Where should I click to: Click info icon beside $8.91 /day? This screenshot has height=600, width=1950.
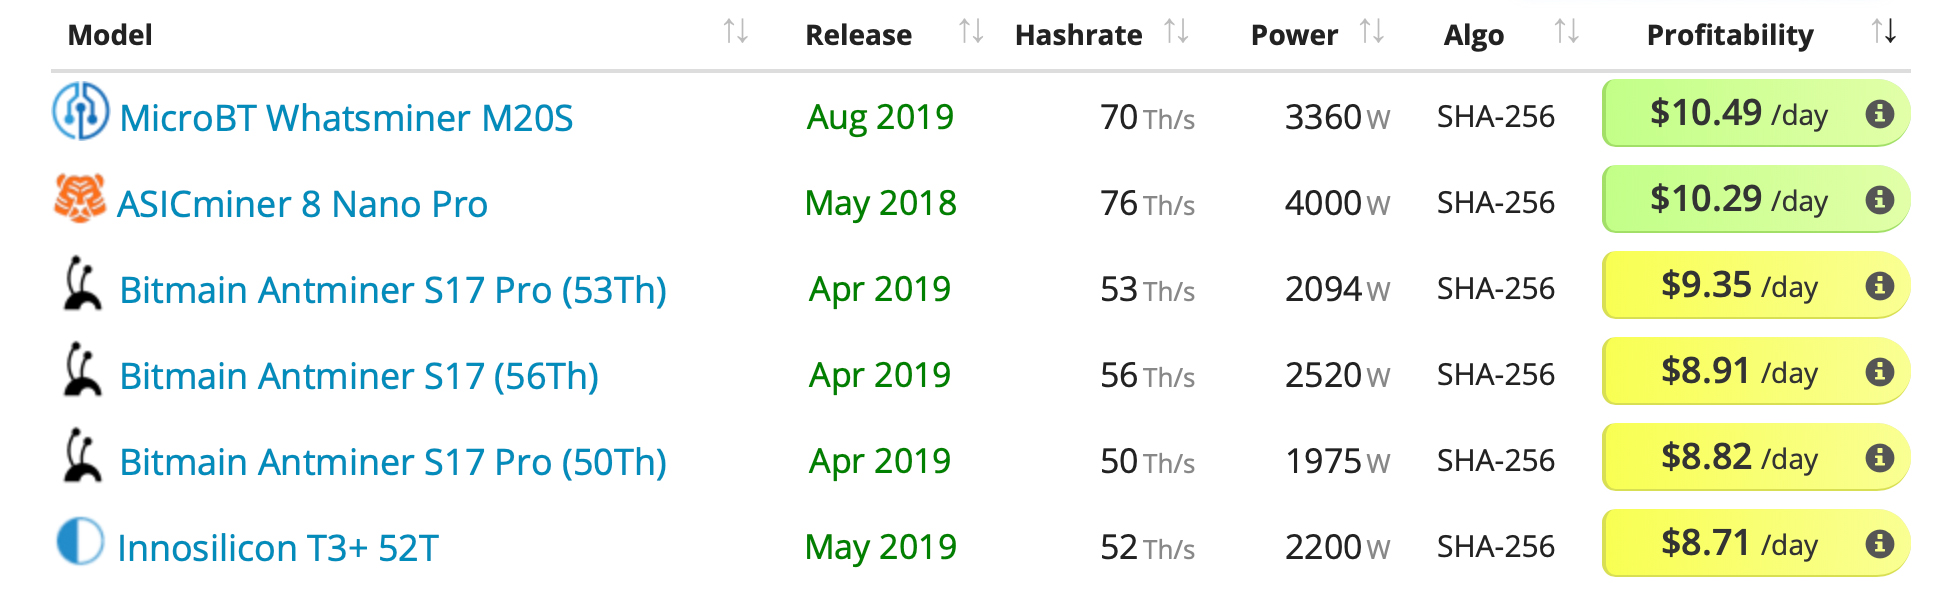point(1879,372)
